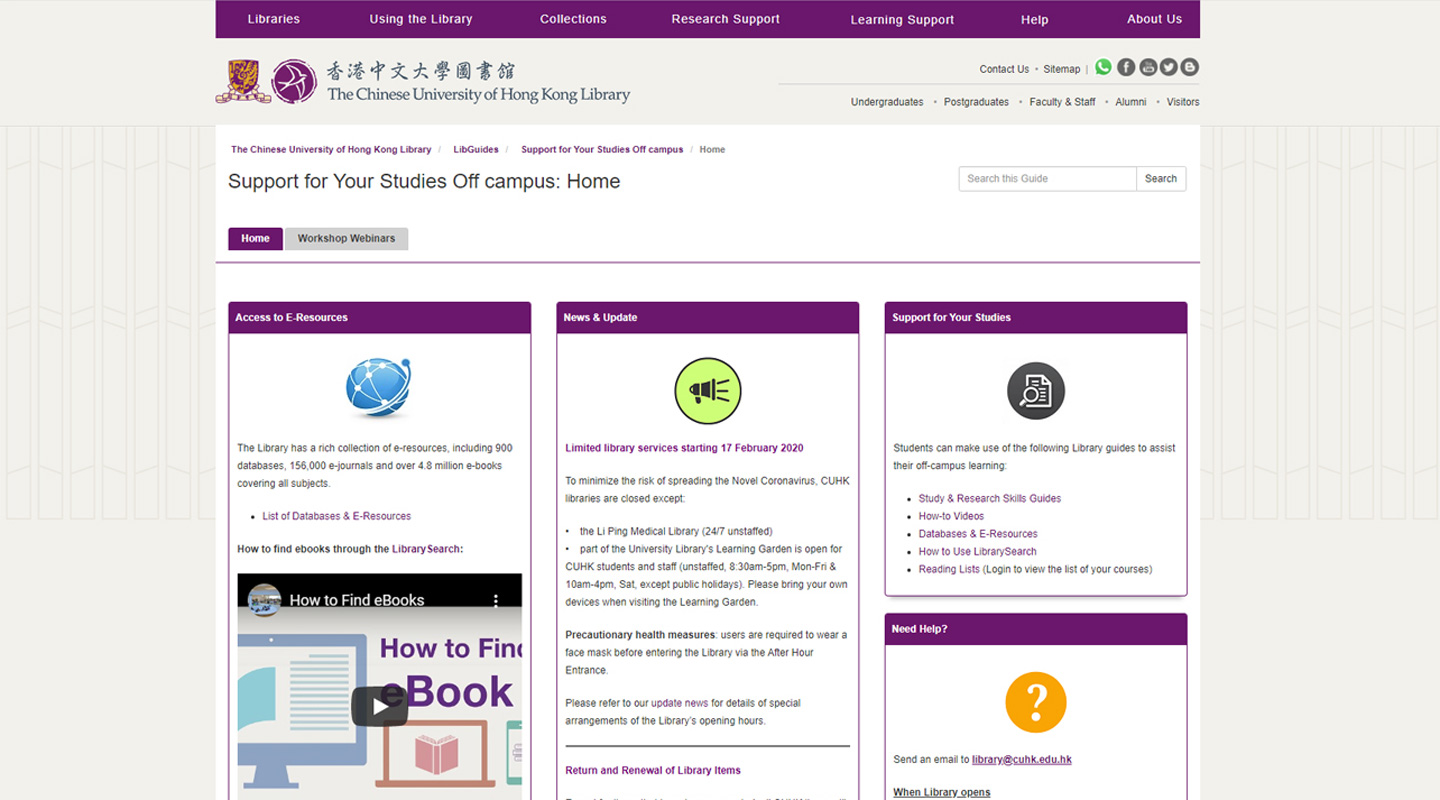Open the Sitemap link
The height and width of the screenshot is (800, 1440).
point(1062,69)
